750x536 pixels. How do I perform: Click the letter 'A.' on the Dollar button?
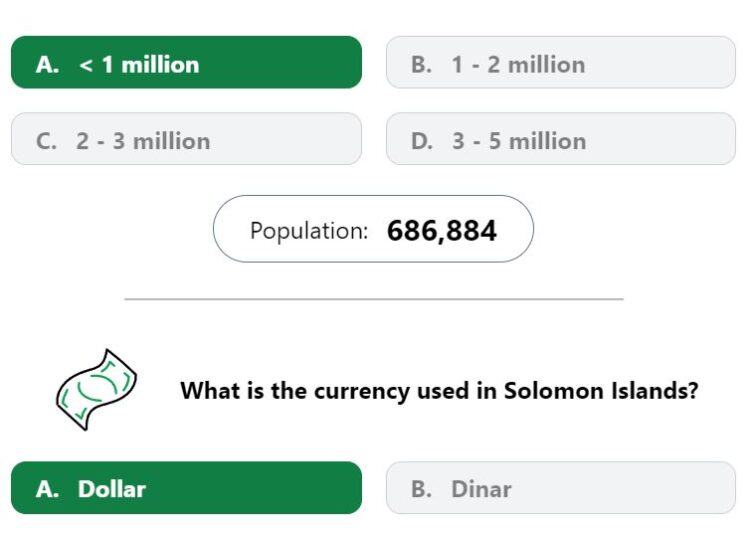coord(47,489)
